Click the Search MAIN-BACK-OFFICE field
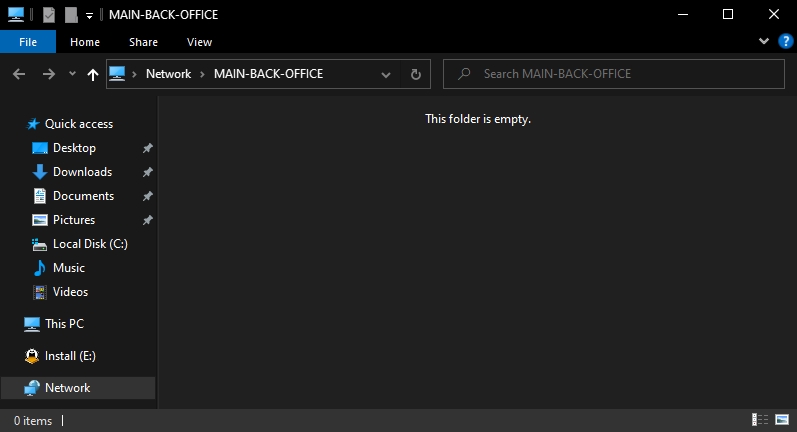797x432 pixels. tap(620, 74)
